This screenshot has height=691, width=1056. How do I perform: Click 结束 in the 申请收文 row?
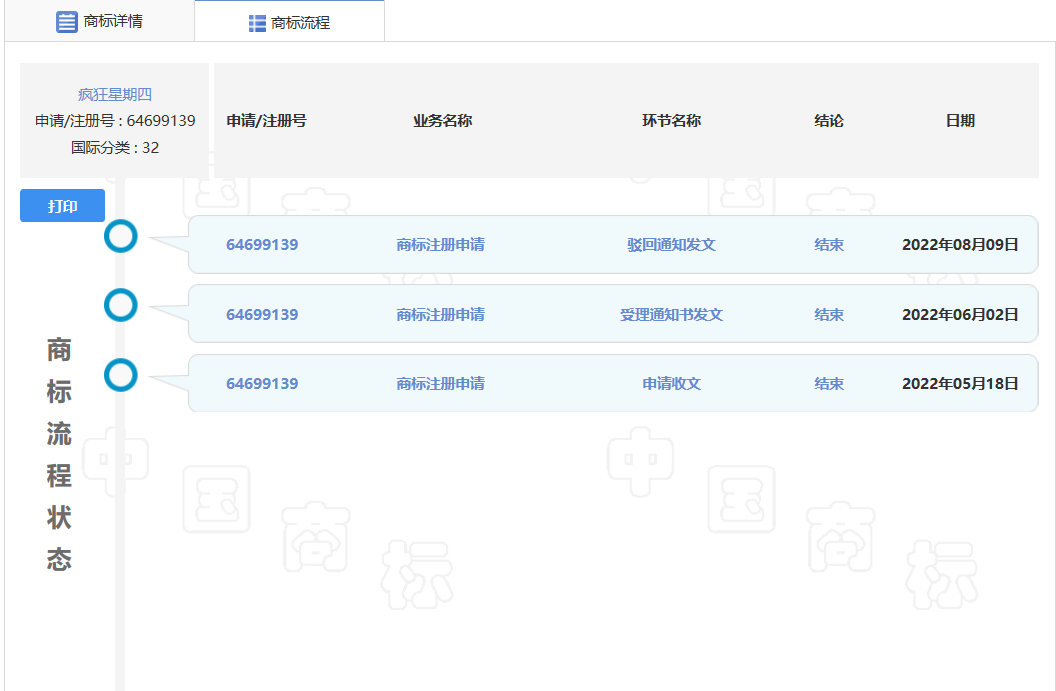point(828,383)
